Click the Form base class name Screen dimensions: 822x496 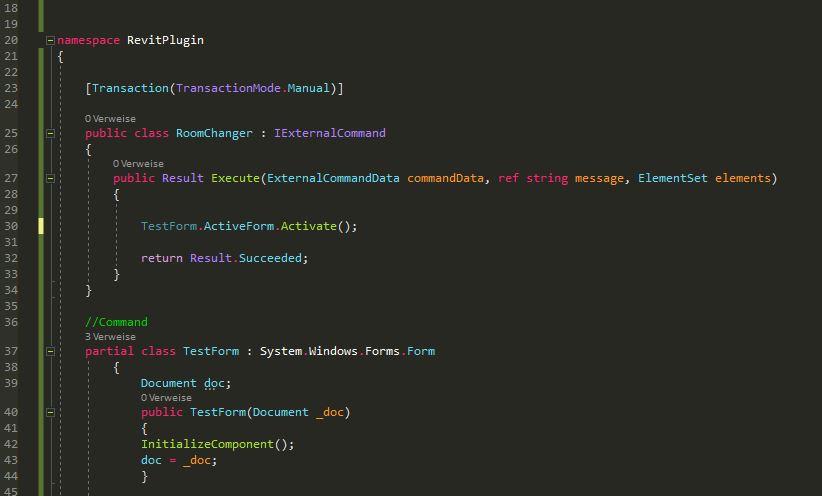(x=421, y=351)
